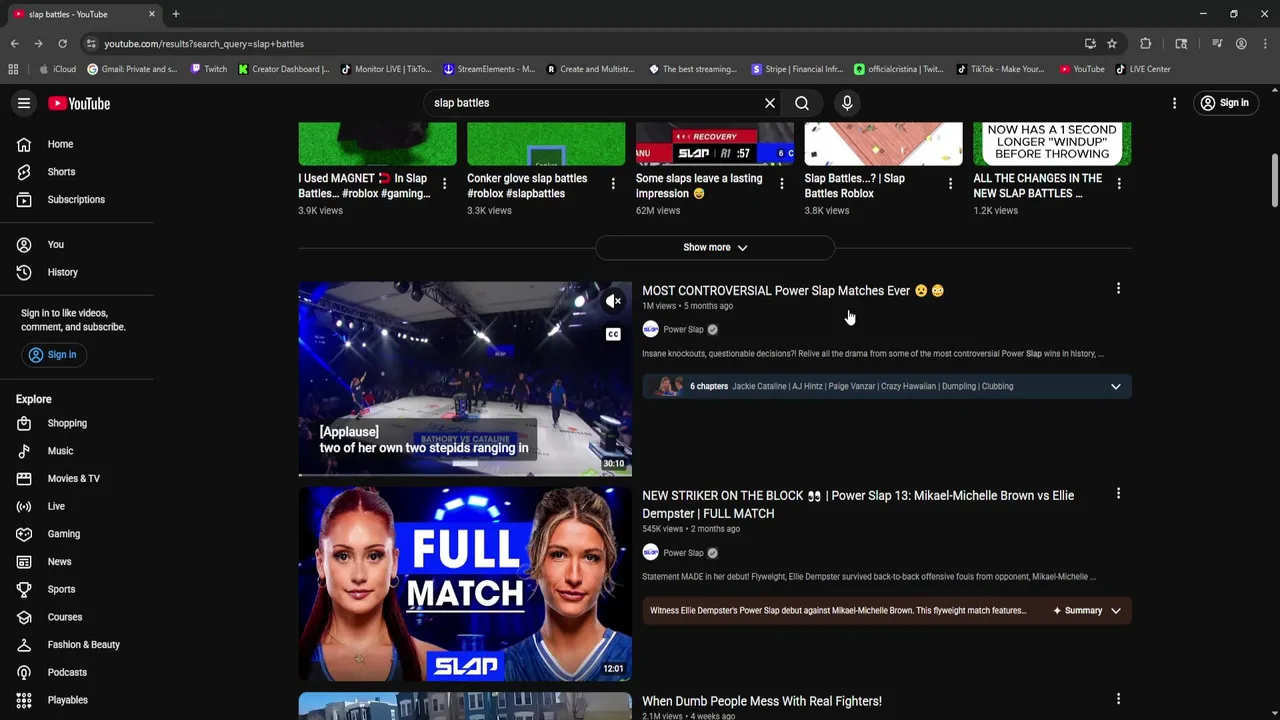Open 'When Dumb People Mess With Real Fighters' title

tap(762, 701)
